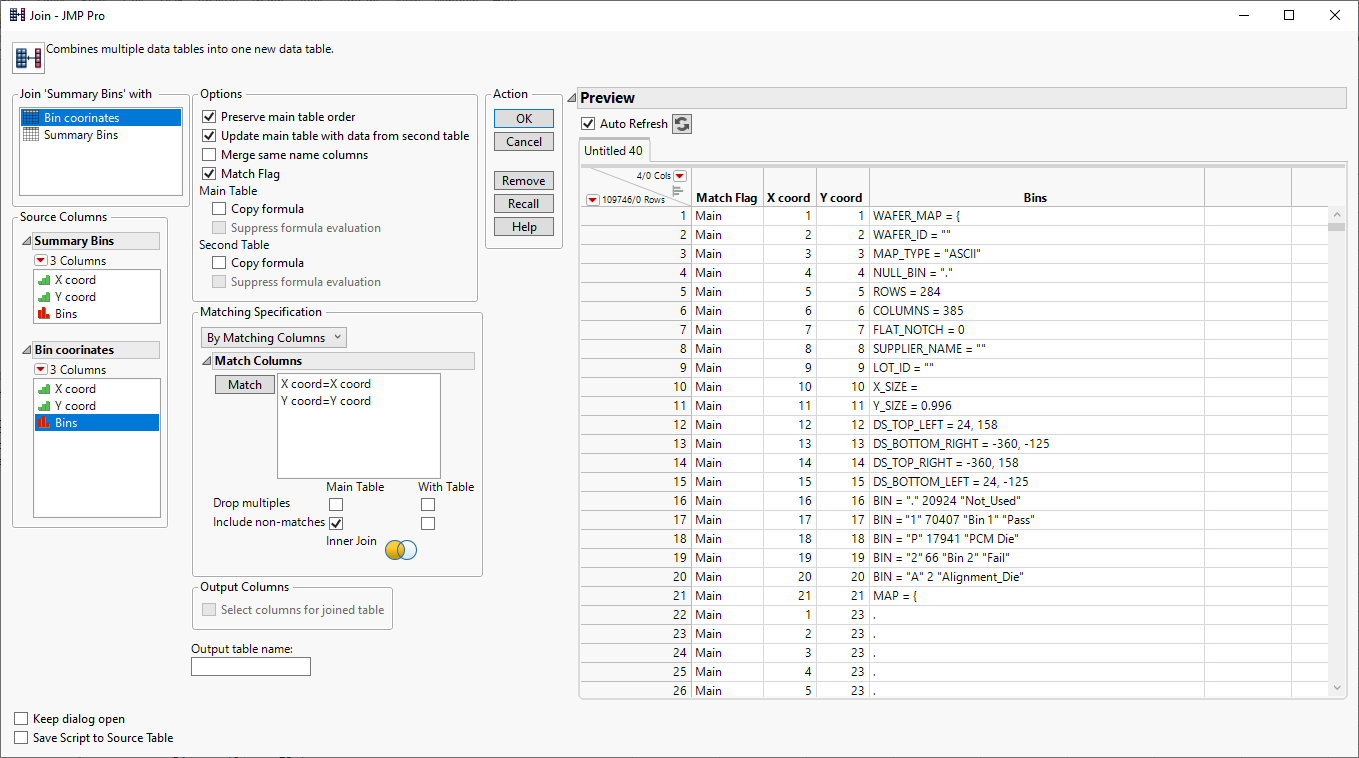Viewport: 1359px width, 758px height.
Task: Click the Join tool icon beside the description
Action: click(x=27, y=57)
